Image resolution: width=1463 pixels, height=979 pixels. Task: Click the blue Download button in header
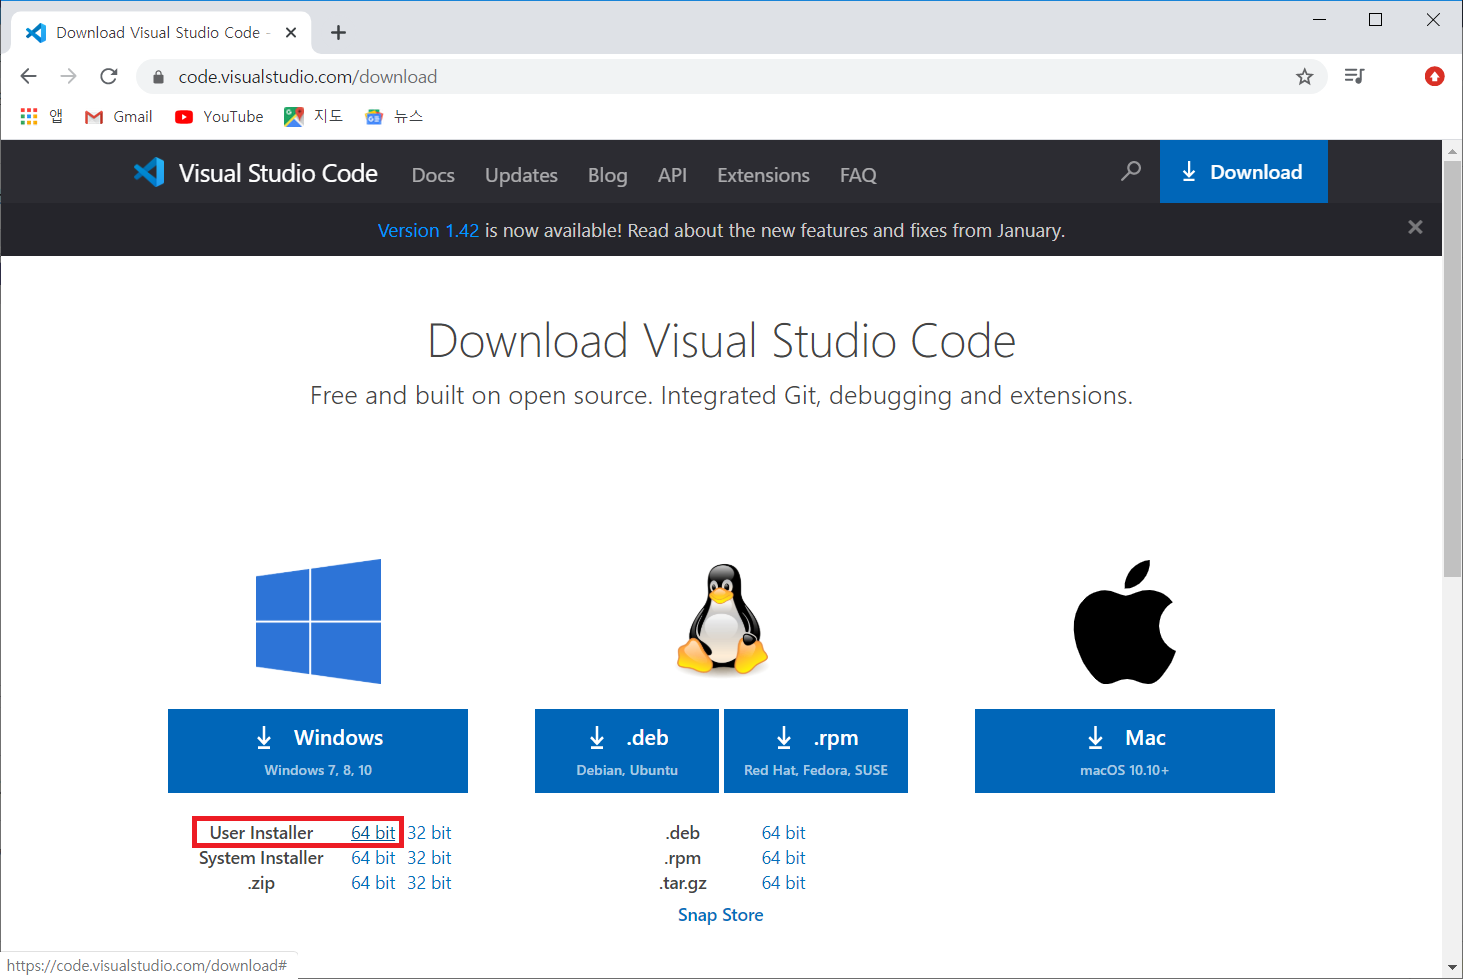tap(1243, 171)
